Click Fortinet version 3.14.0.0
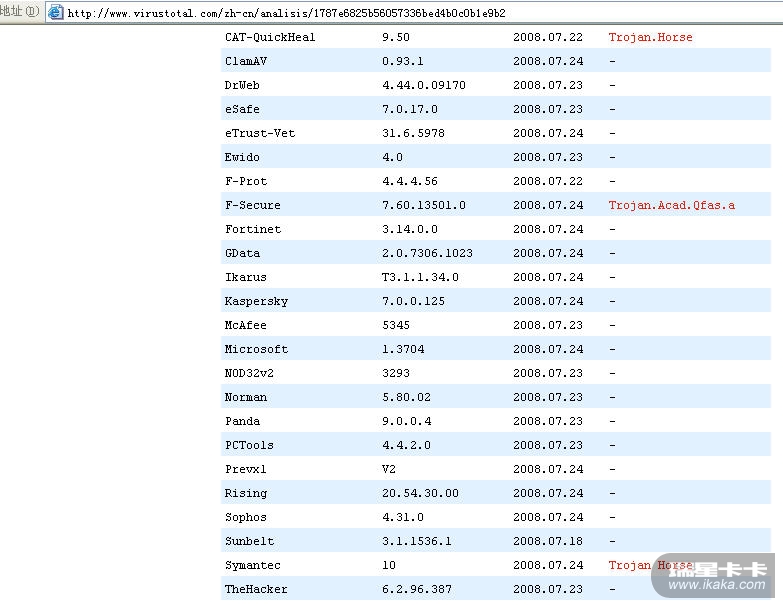Viewport: 783px width, 605px height. click(409, 229)
